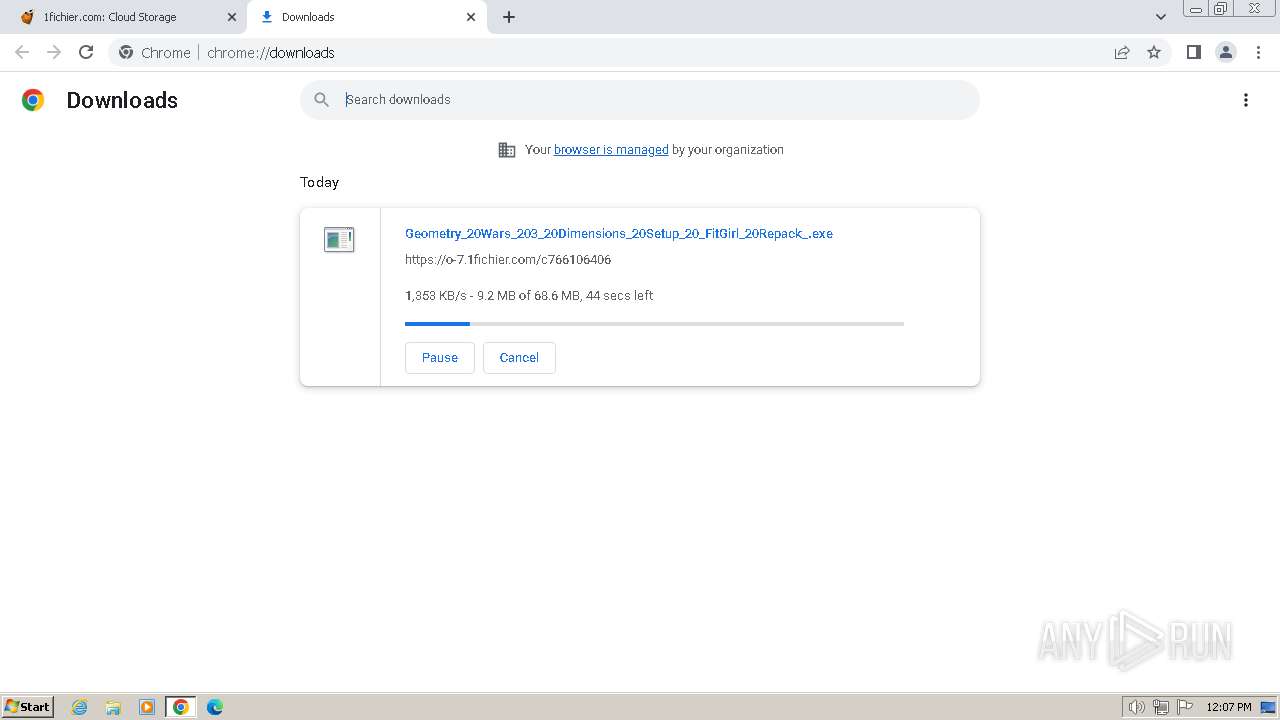Click the volume speaker tray icon
This screenshot has height=720, width=1280.
click(x=1137, y=707)
